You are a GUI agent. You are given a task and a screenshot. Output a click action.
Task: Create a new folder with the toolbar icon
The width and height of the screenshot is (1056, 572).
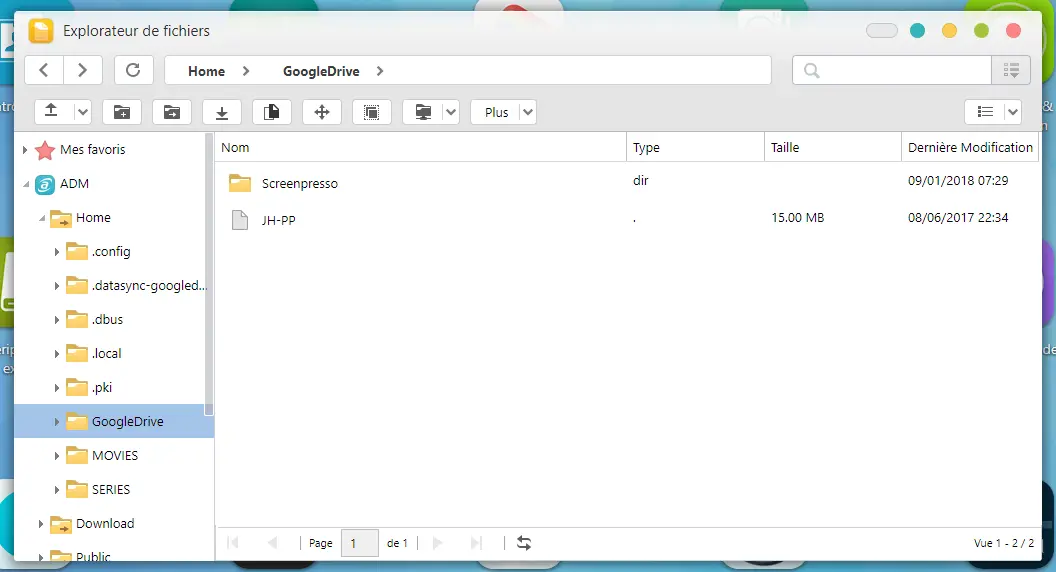click(122, 112)
